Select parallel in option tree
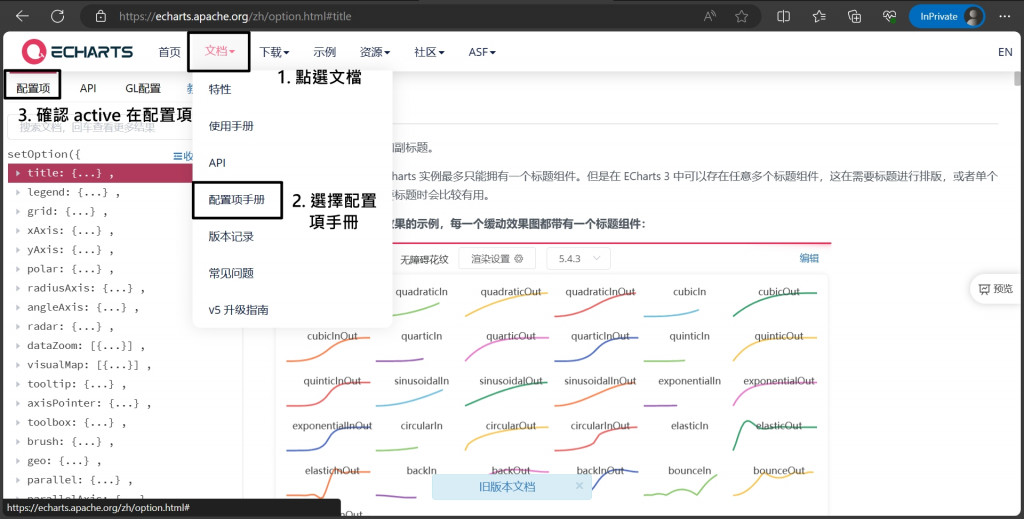 (80, 479)
